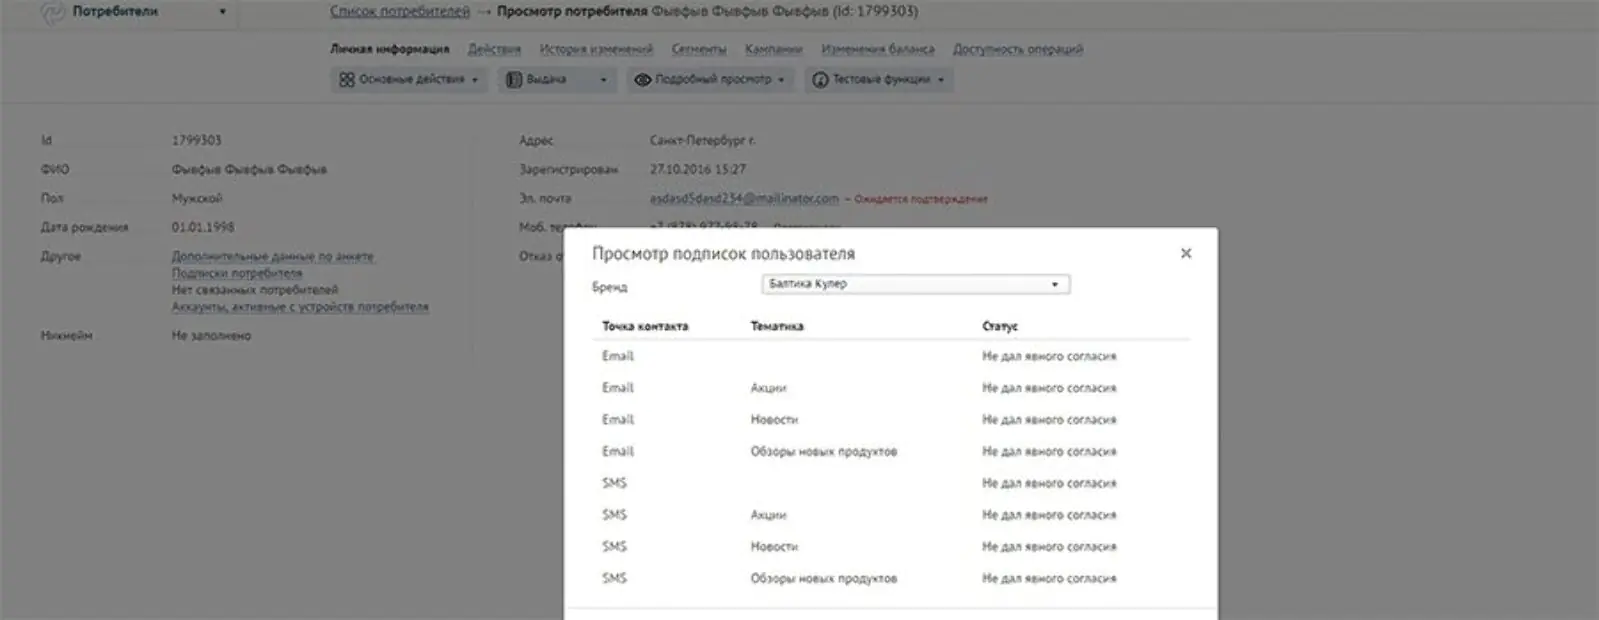This screenshot has width=1599, height=620.
Task: Click the site logo beside Потребители
Action: (52, 13)
